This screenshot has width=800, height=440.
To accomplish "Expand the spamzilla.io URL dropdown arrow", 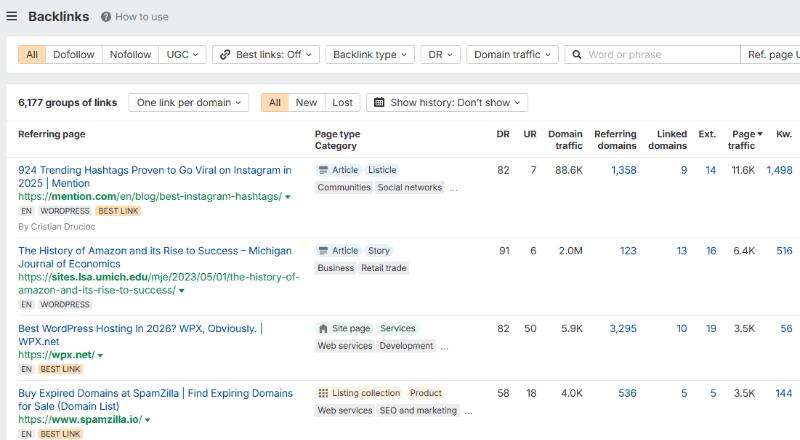I will pyautogui.click(x=147, y=420).
